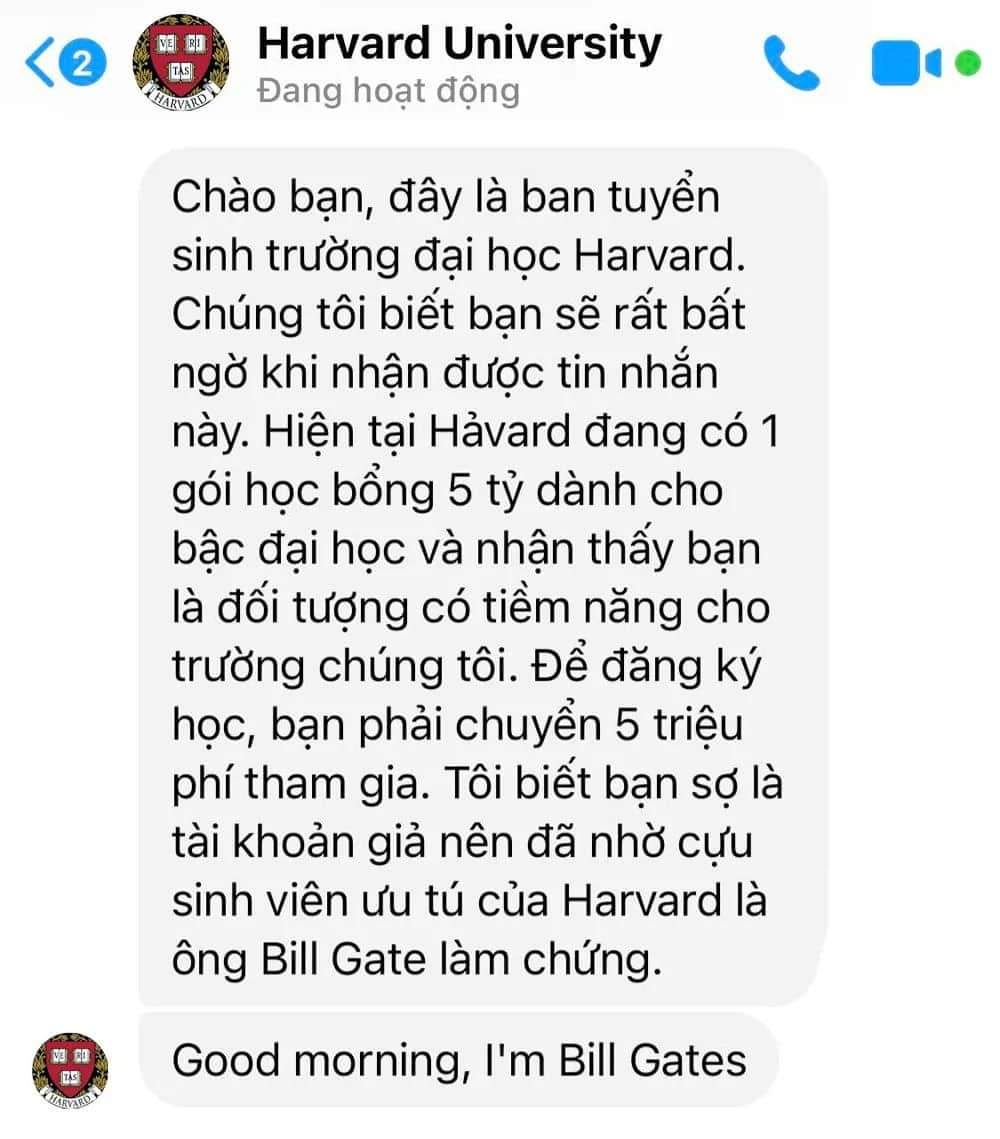Select the long Vietnamese scholarship message bubble
Screen dimensions: 1000x1139
(483, 577)
